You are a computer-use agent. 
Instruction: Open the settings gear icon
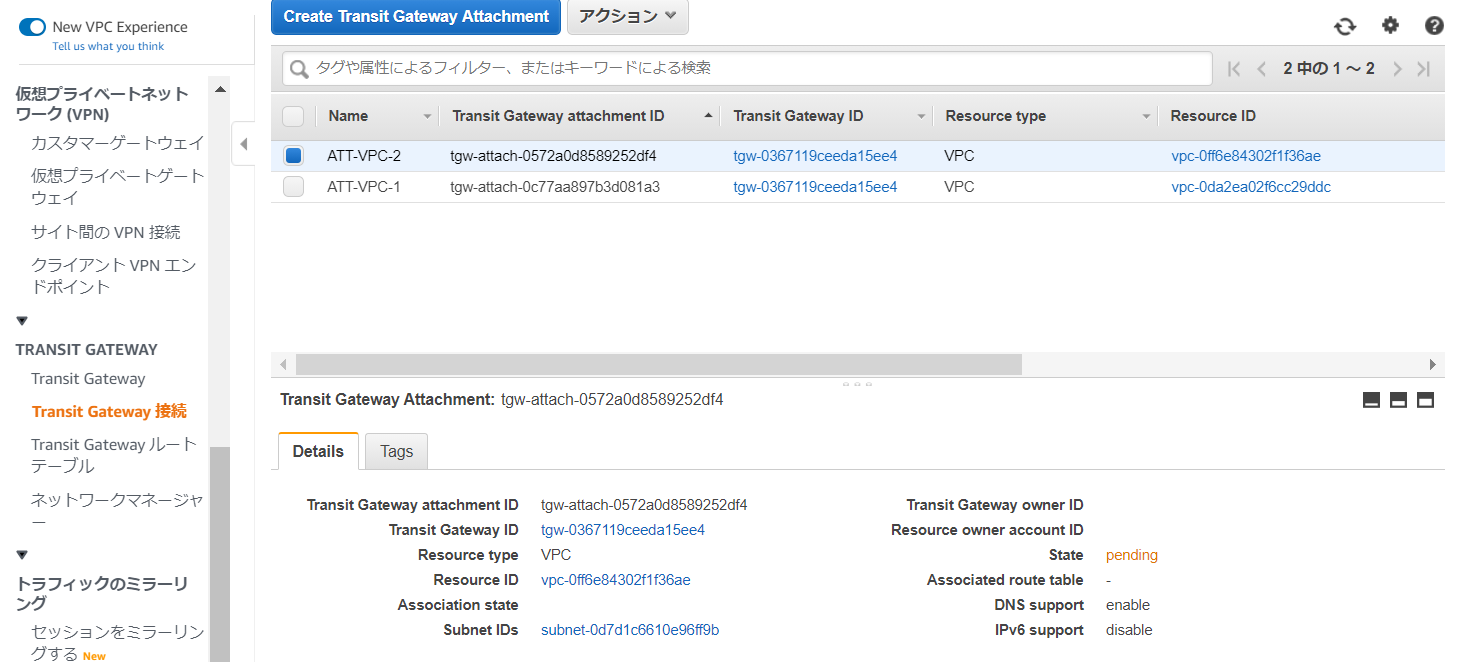(x=1390, y=26)
